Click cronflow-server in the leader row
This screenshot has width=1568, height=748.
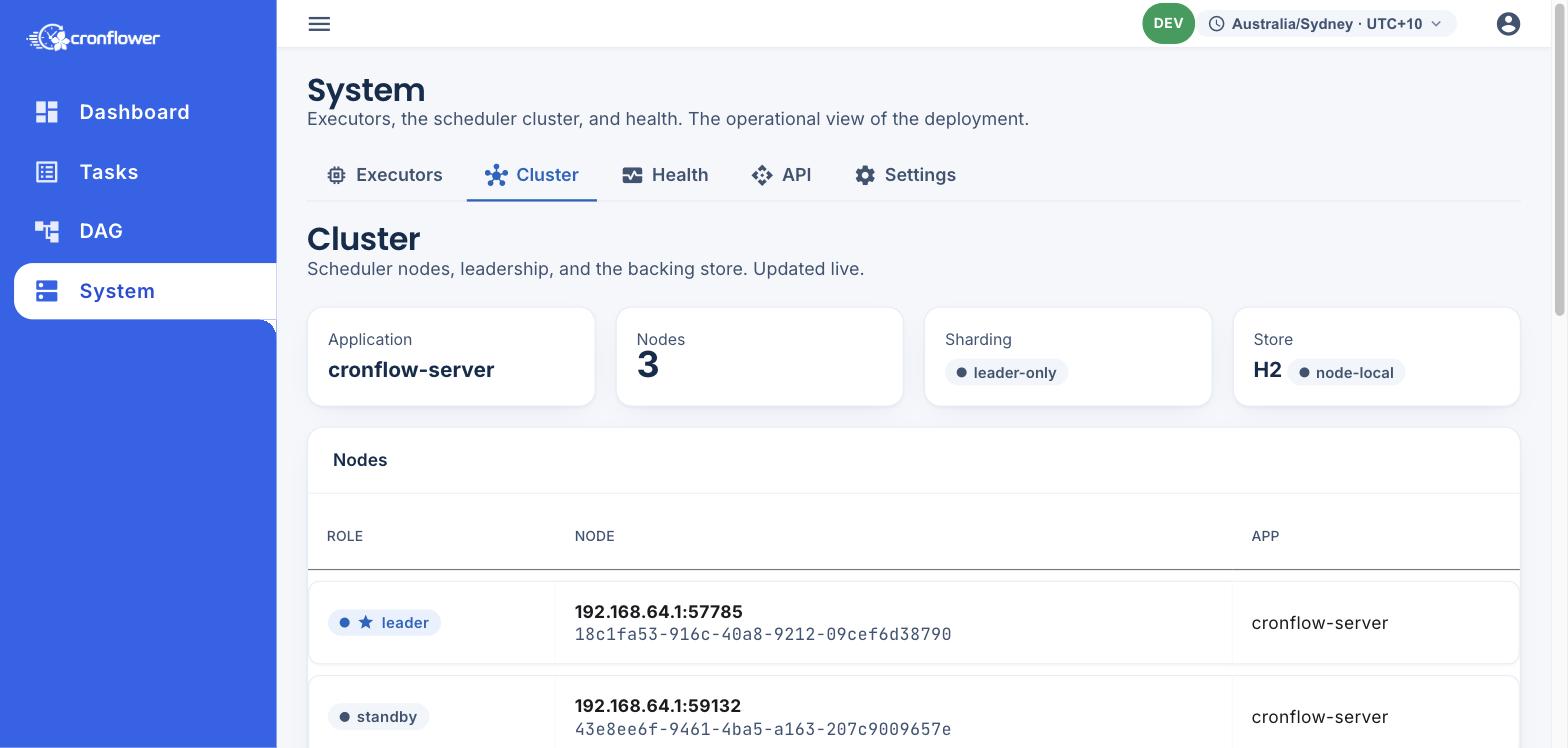1320,623
